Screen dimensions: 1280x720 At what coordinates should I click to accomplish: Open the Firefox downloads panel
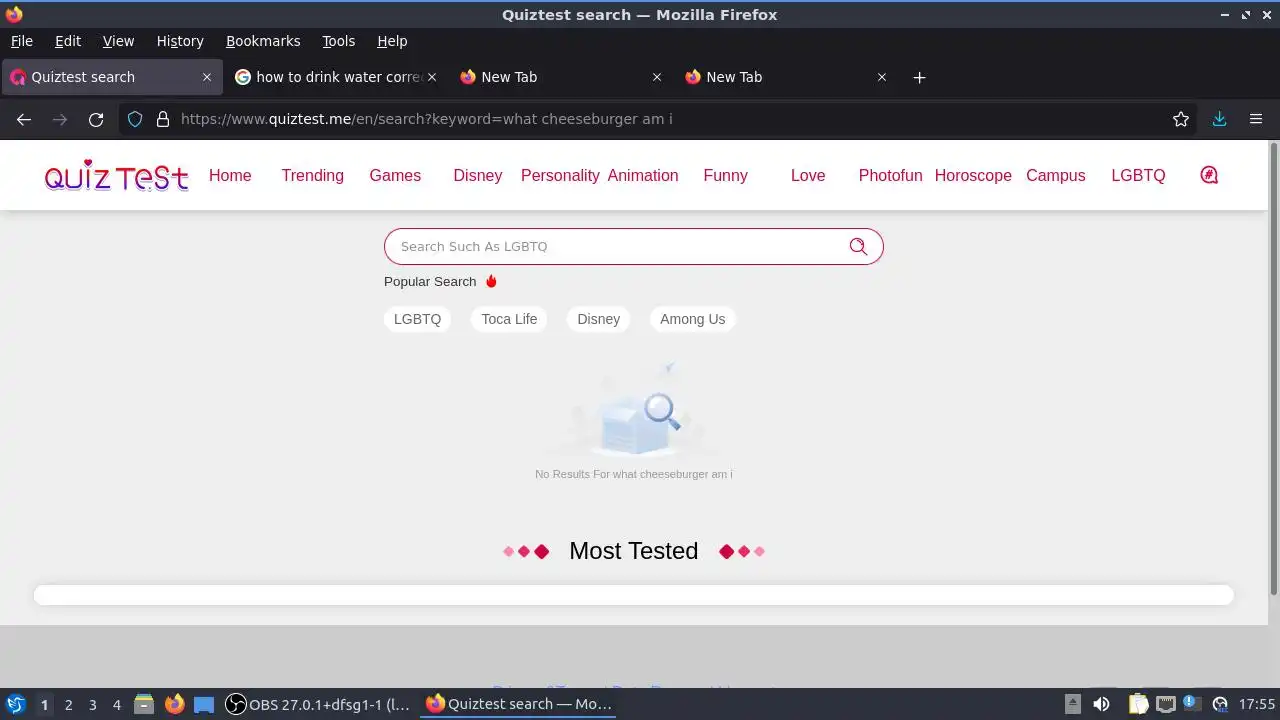(x=1219, y=119)
